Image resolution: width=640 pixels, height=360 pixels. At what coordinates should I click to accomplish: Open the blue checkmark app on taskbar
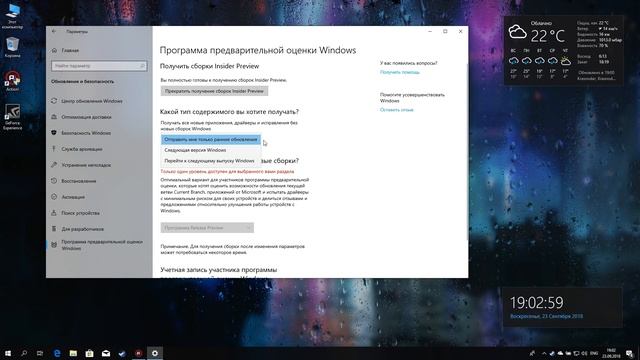click(122, 353)
